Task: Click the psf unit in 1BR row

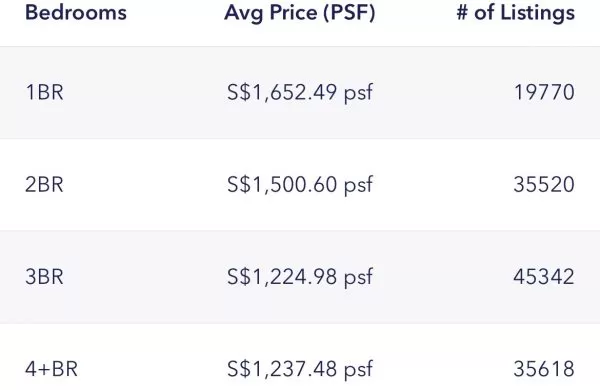Action: [358, 94]
